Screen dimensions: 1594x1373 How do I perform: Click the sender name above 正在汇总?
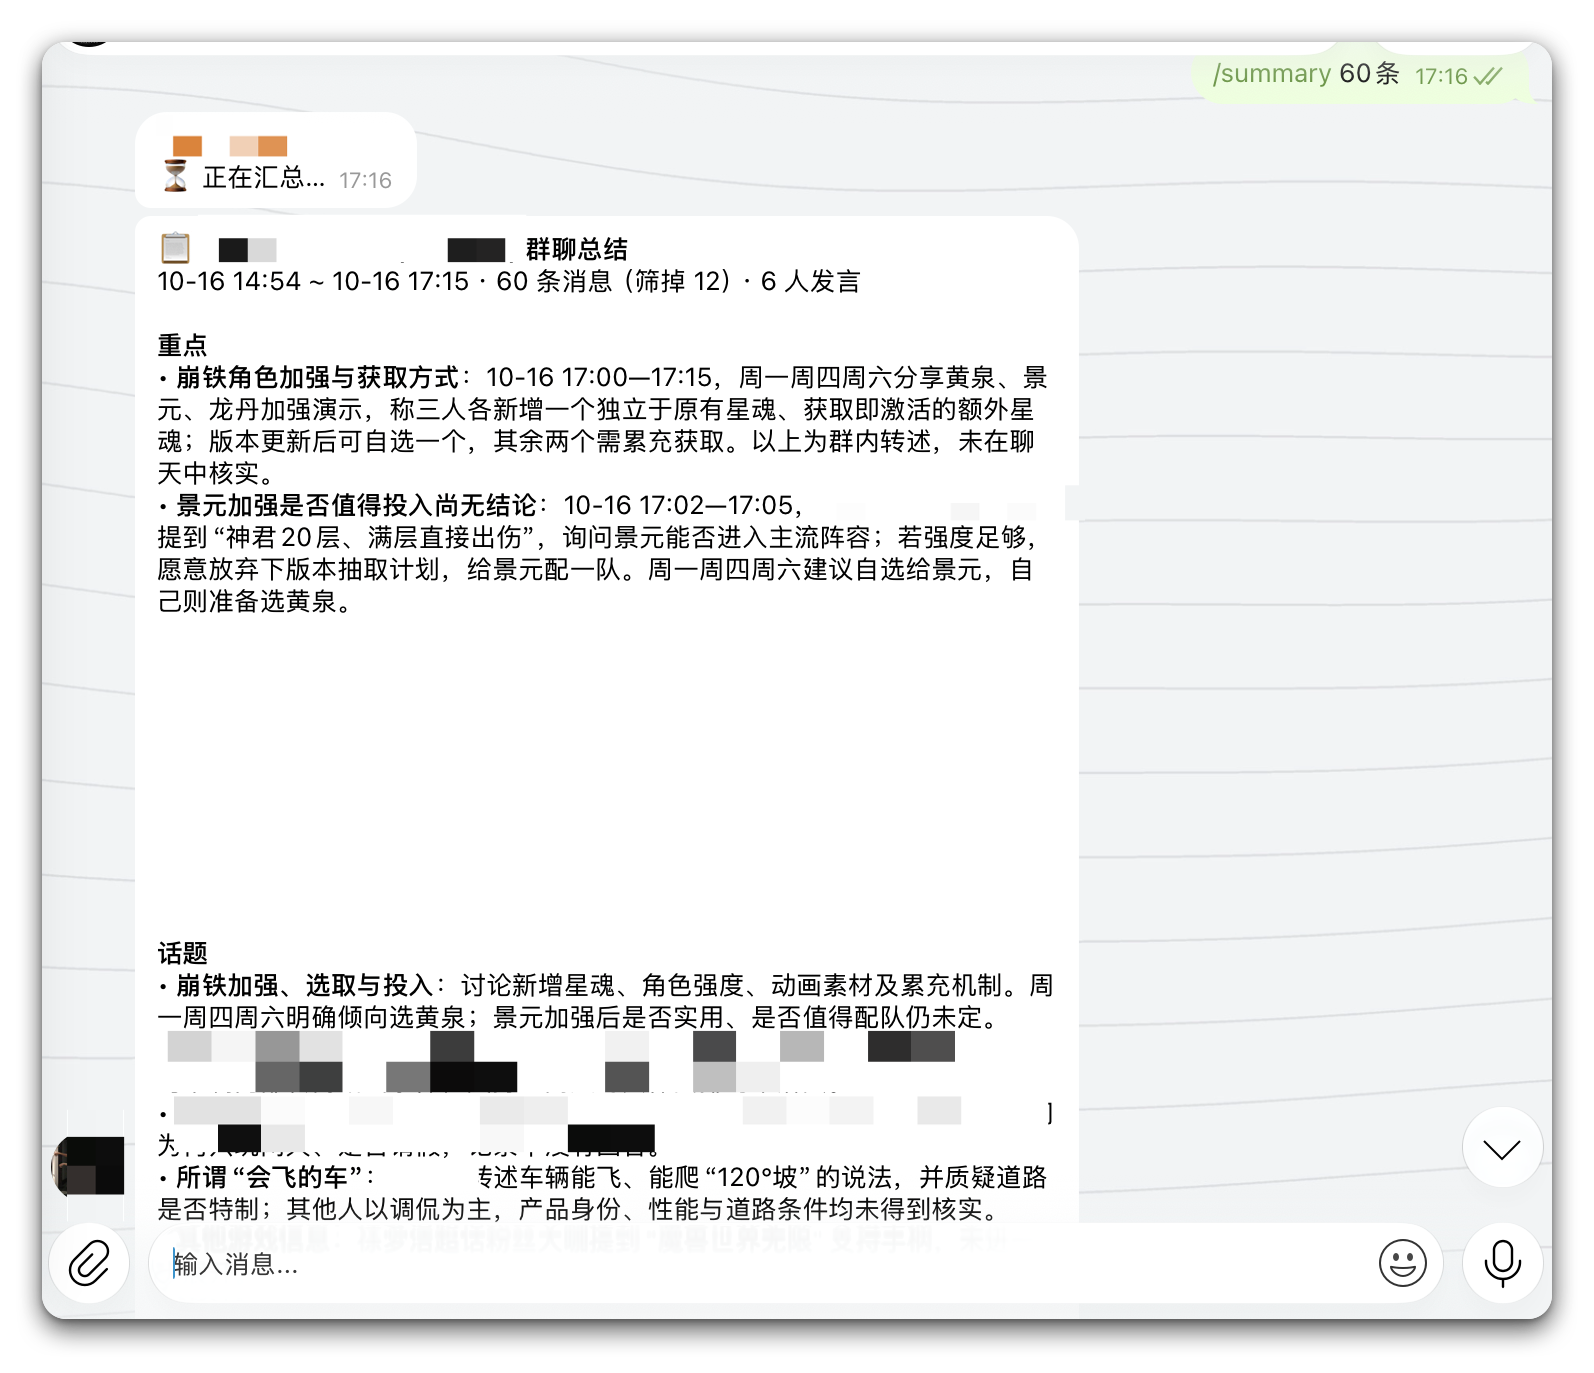point(230,146)
